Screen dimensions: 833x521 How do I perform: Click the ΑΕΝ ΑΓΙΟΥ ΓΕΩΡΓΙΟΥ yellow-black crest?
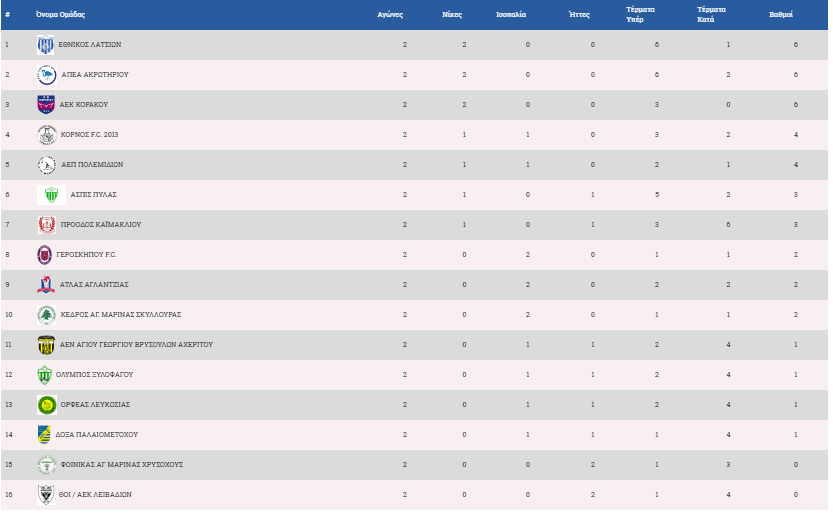point(46,345)
